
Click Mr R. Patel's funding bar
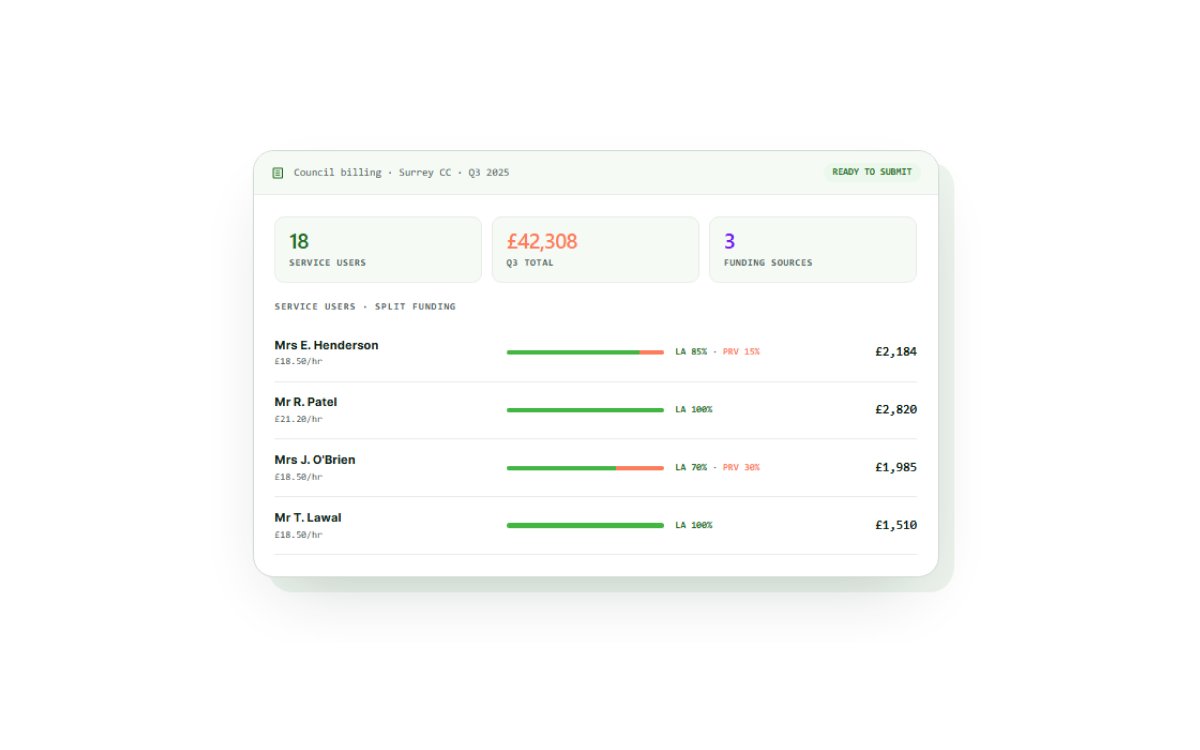pyautogui.click(x=585, y=410)
